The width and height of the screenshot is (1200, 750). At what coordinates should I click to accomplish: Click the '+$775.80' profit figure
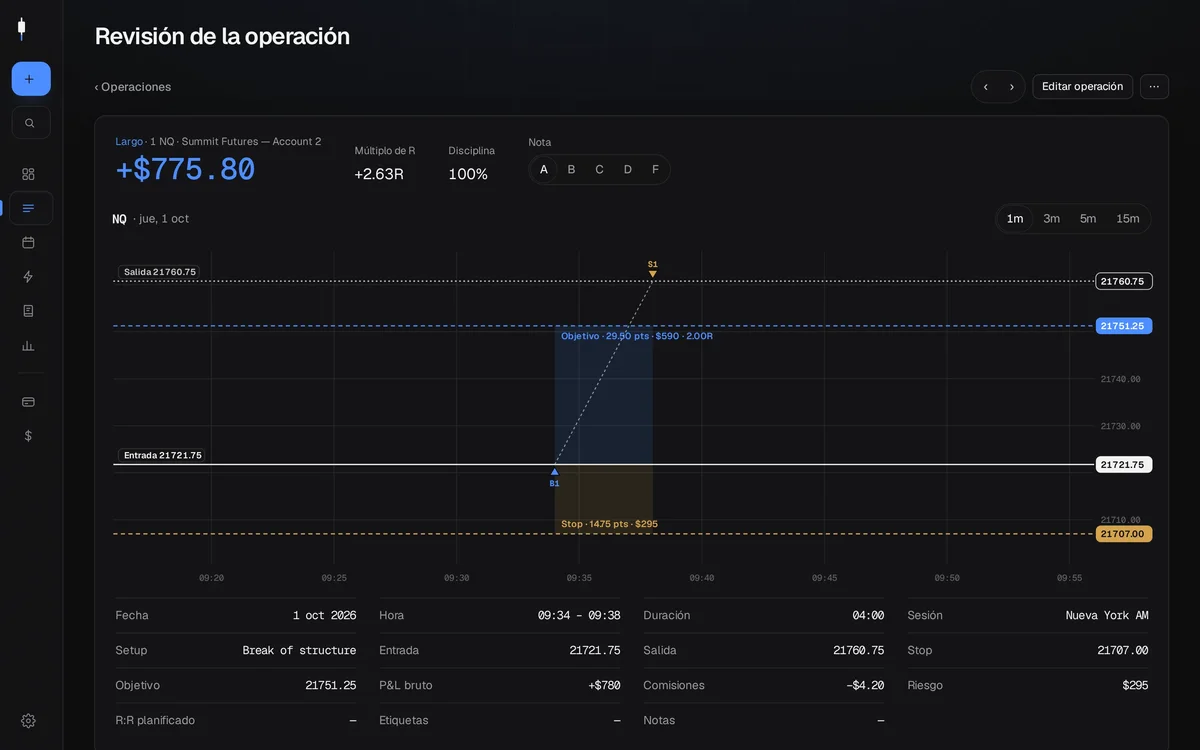click(185, 170)
